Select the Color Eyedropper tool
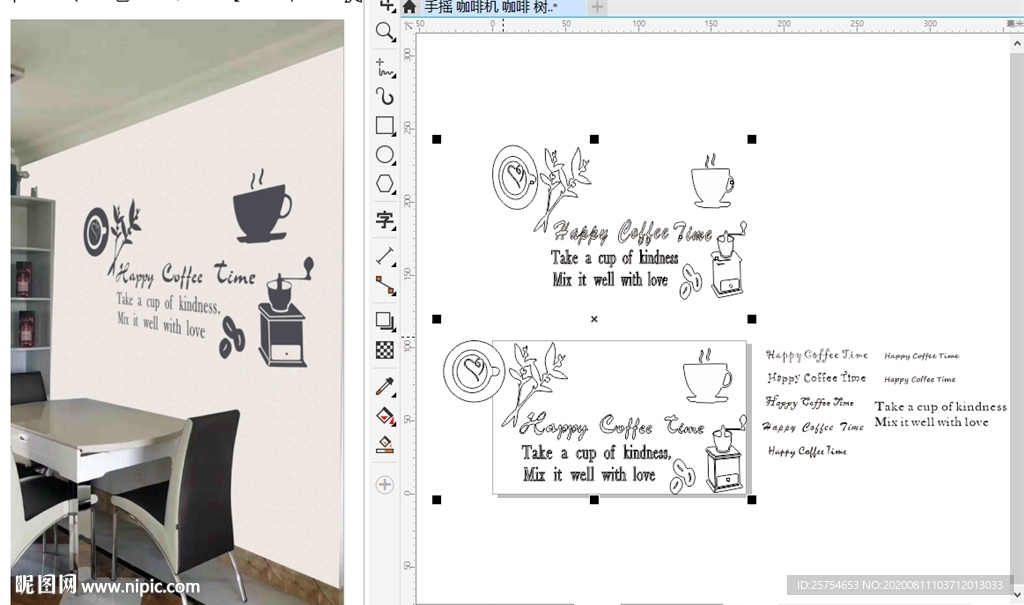 (385, 386)
